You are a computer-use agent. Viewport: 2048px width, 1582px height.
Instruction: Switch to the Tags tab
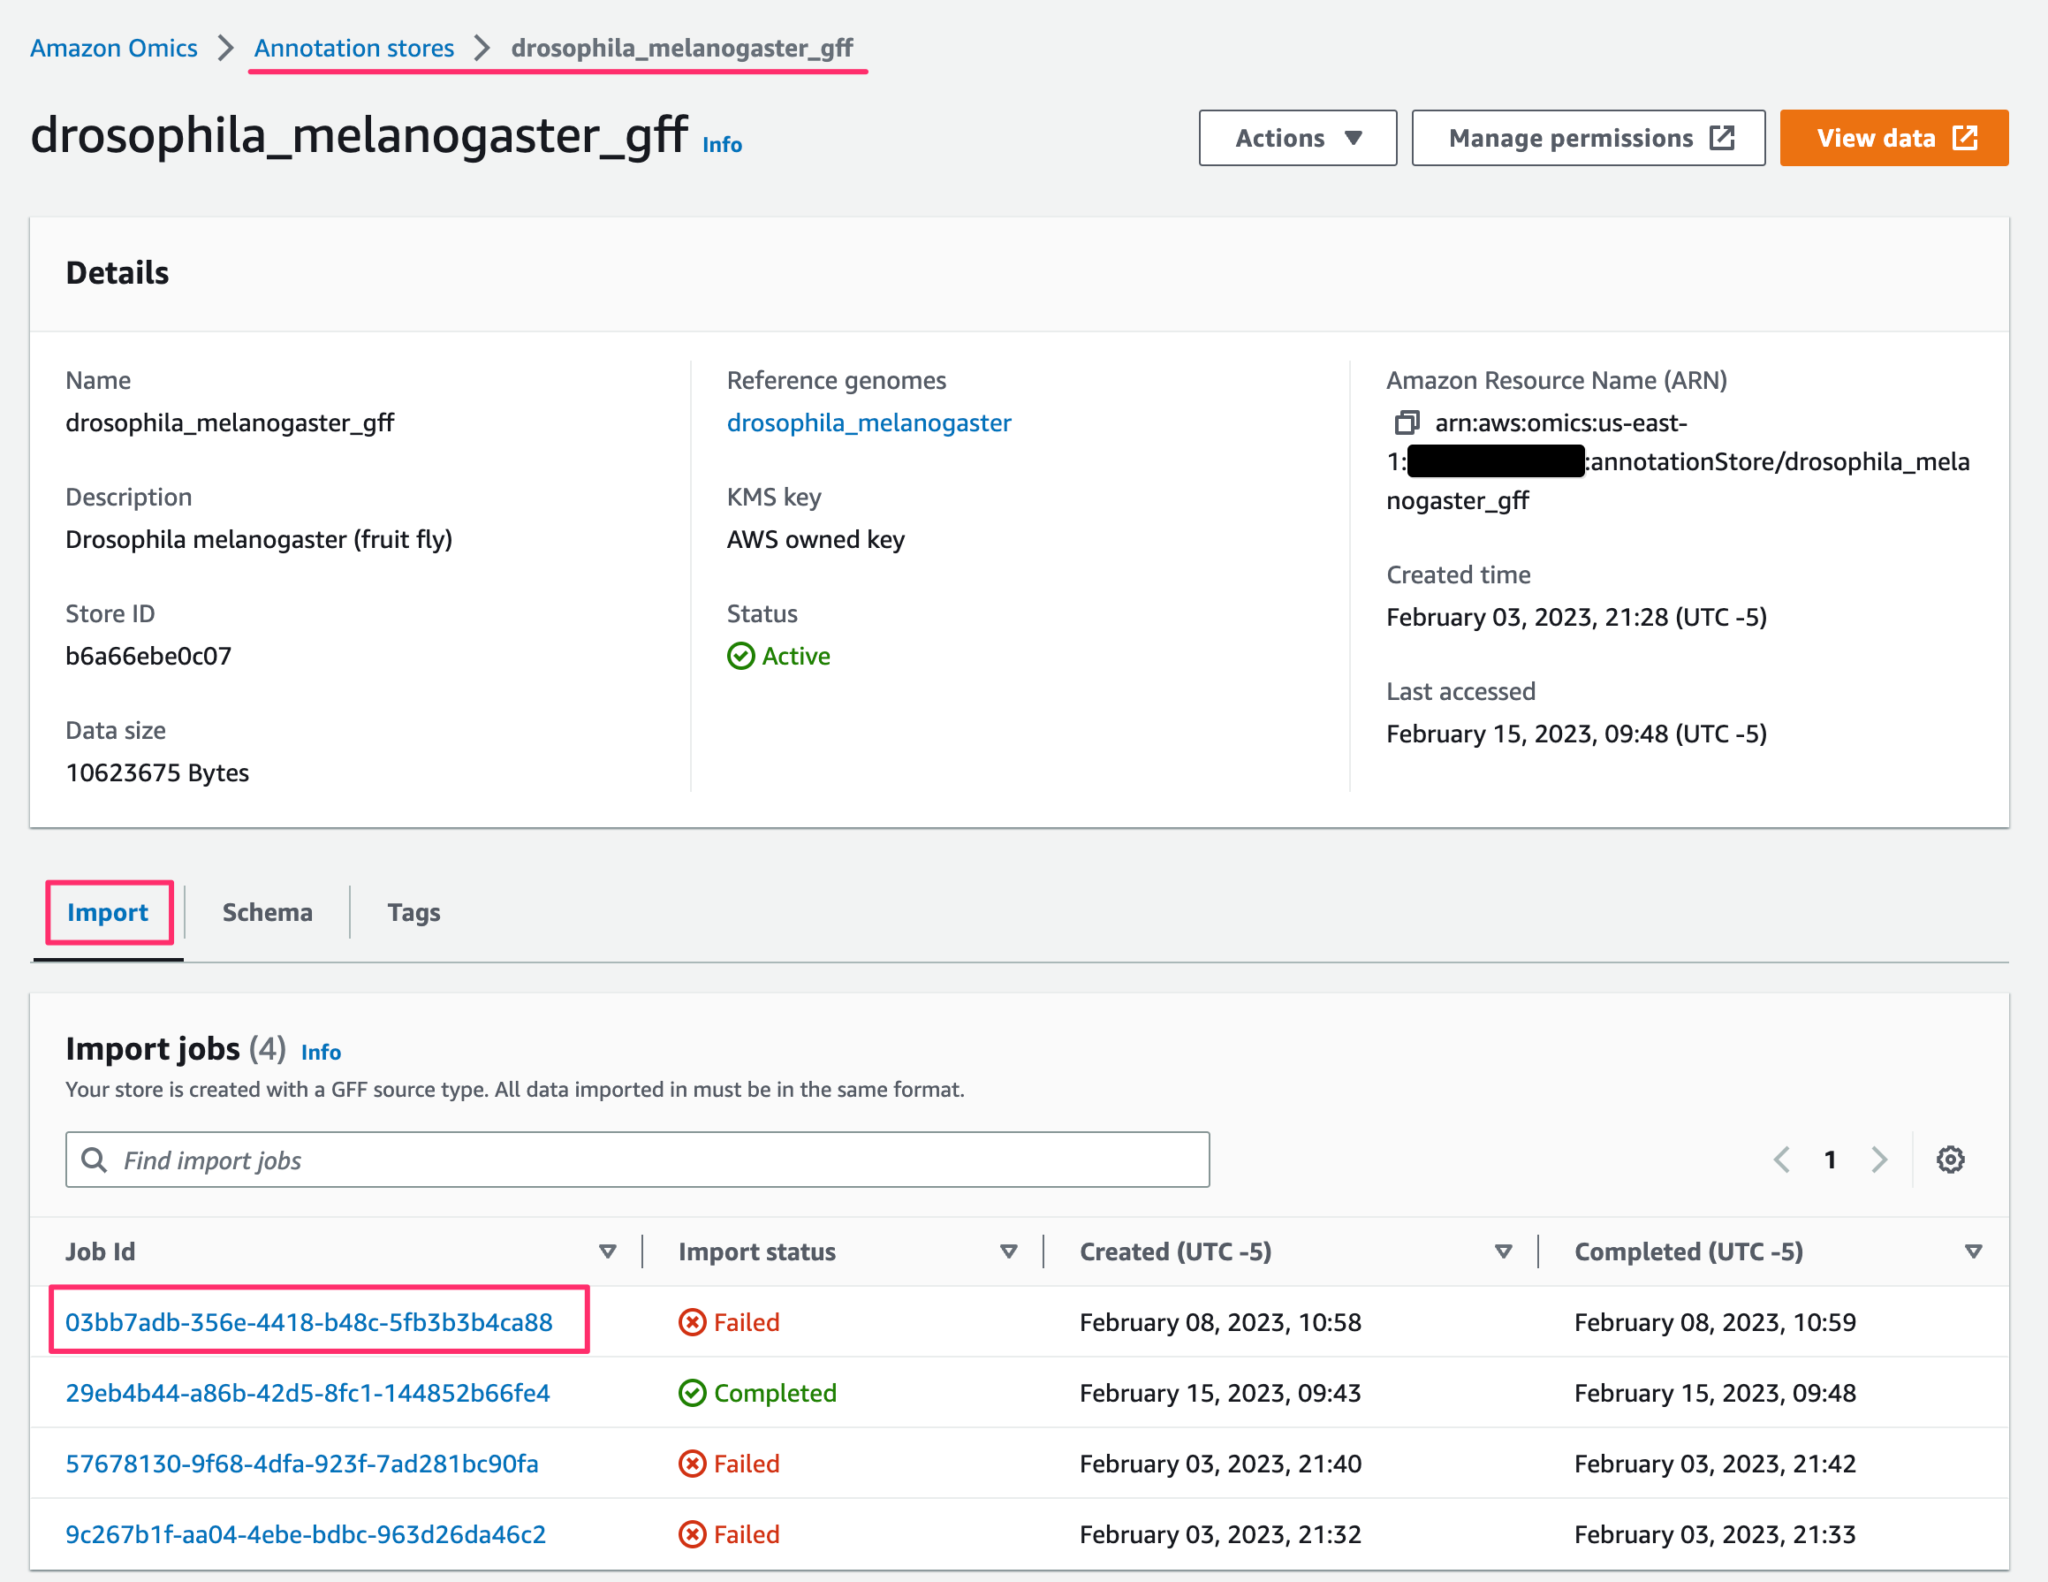[x=414, y=913]
